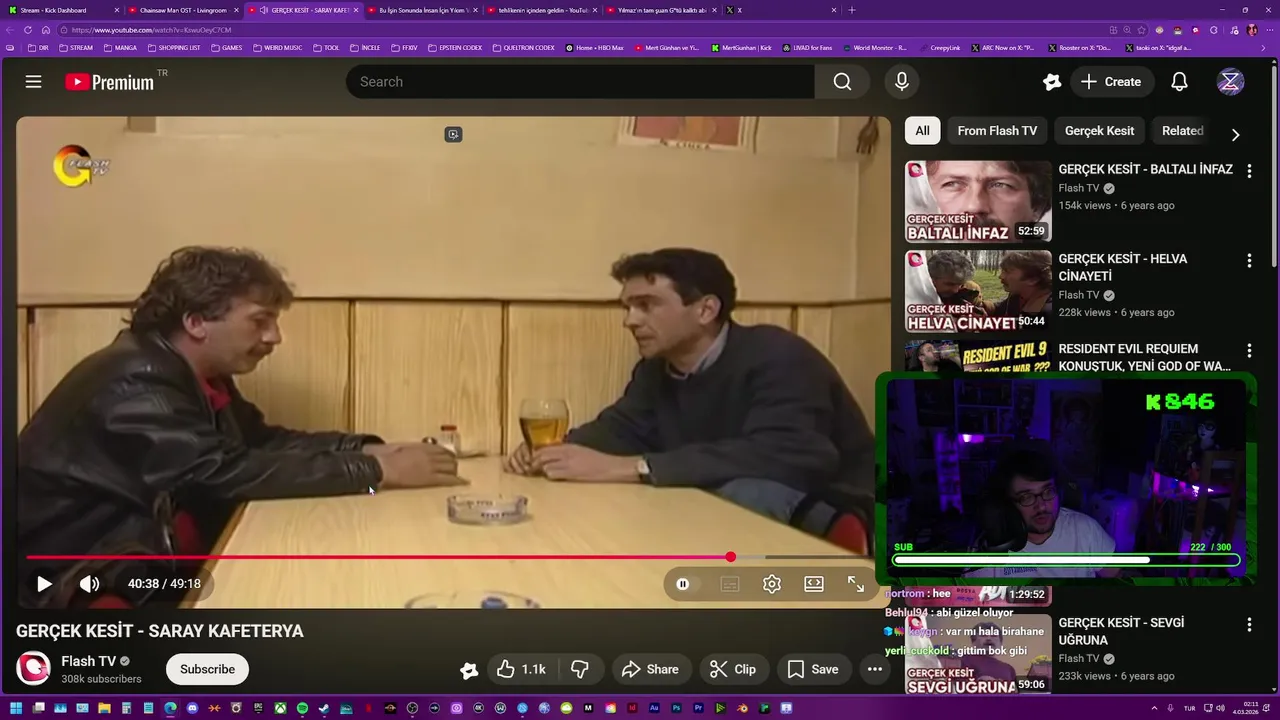
Task: Click the red video scrubber handle
Action: pyautogui.click(x=731, y=557)
